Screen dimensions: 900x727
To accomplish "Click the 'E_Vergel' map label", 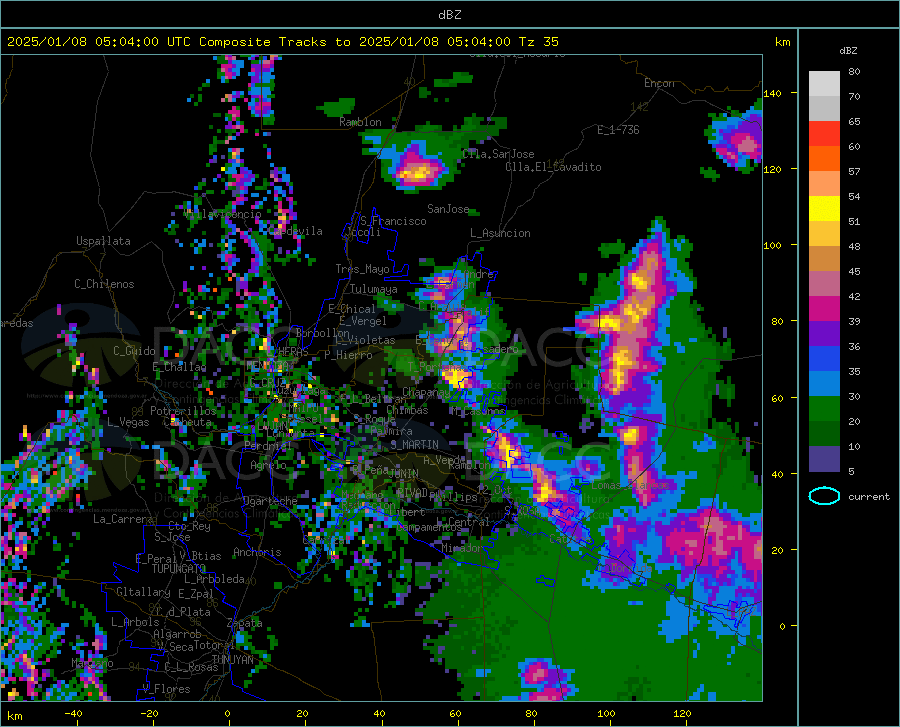I will (363, 321).
